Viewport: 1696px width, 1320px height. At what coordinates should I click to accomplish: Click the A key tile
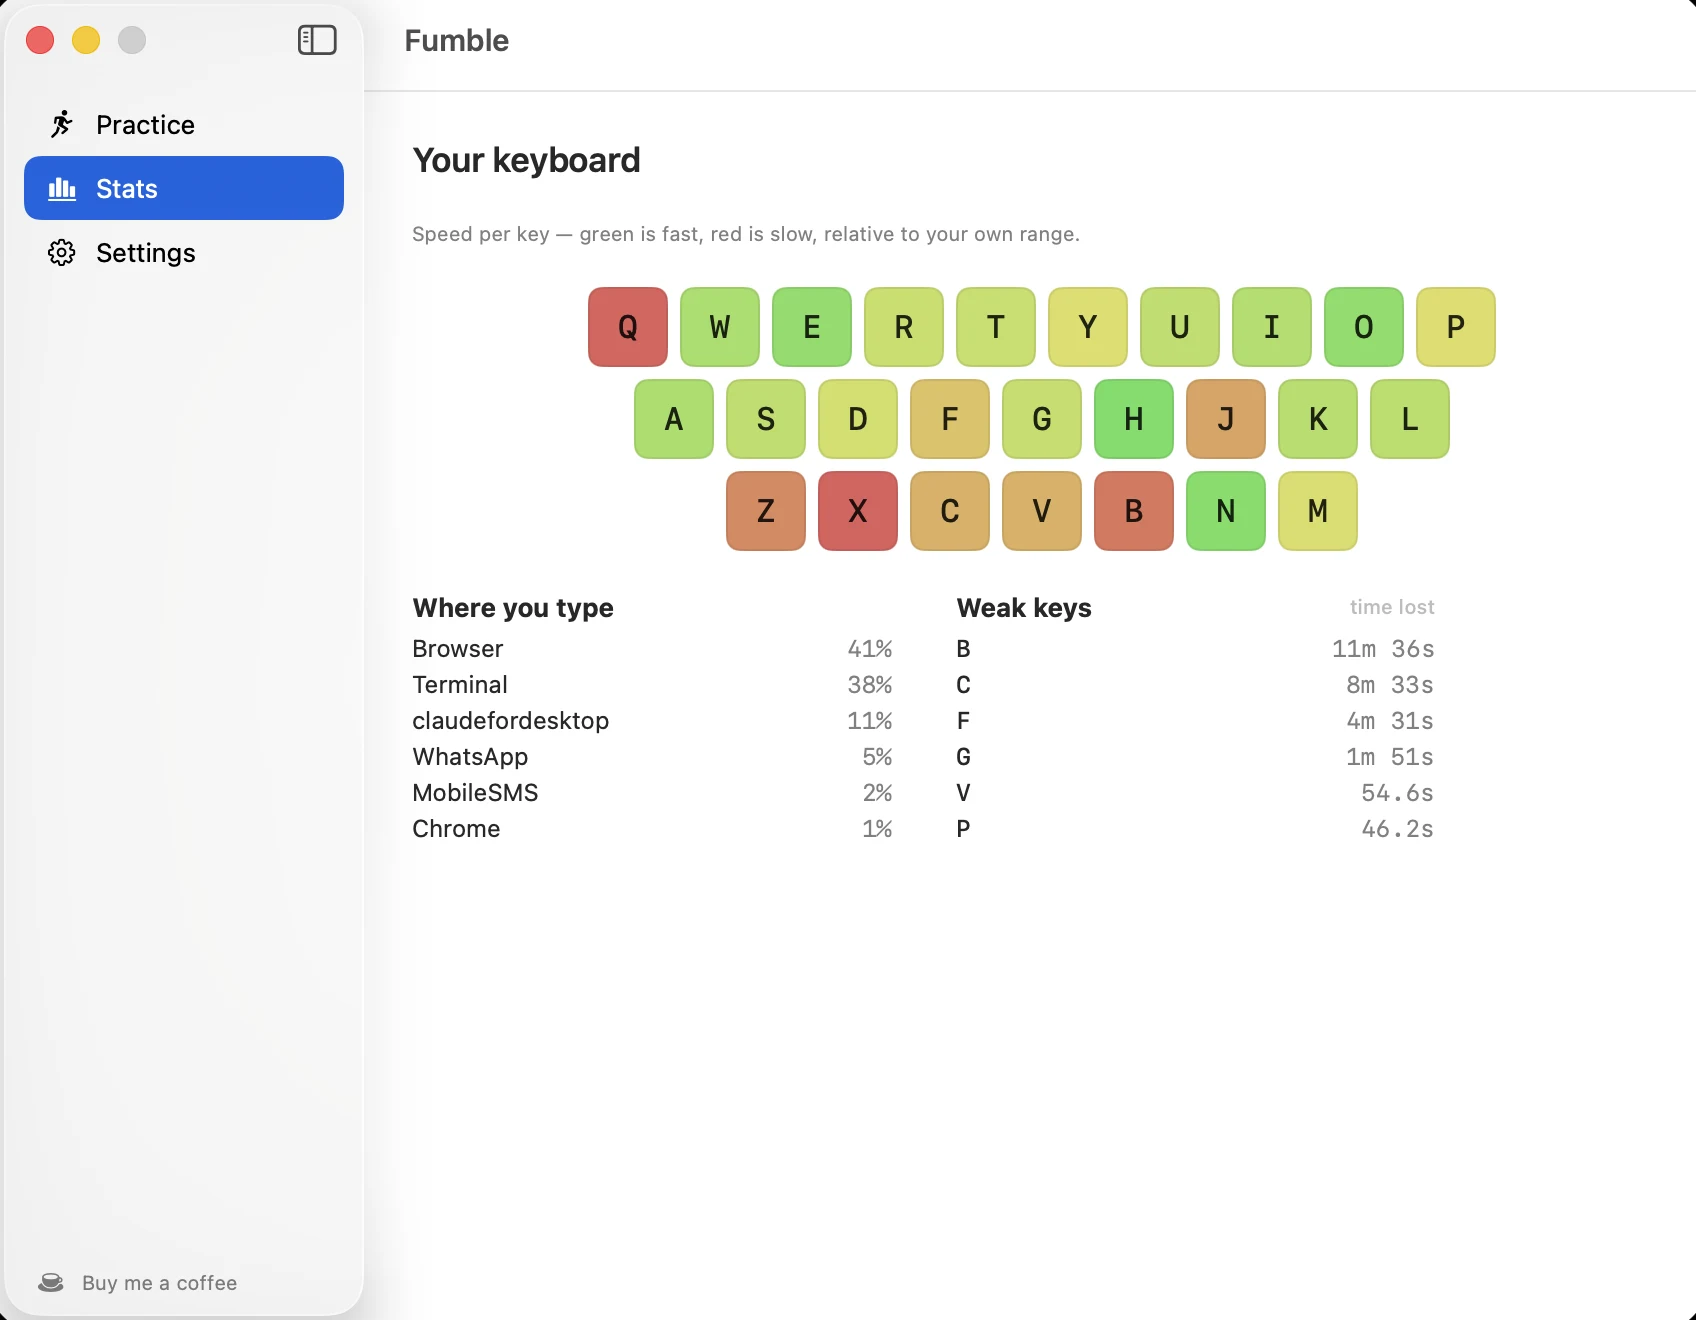674,419
